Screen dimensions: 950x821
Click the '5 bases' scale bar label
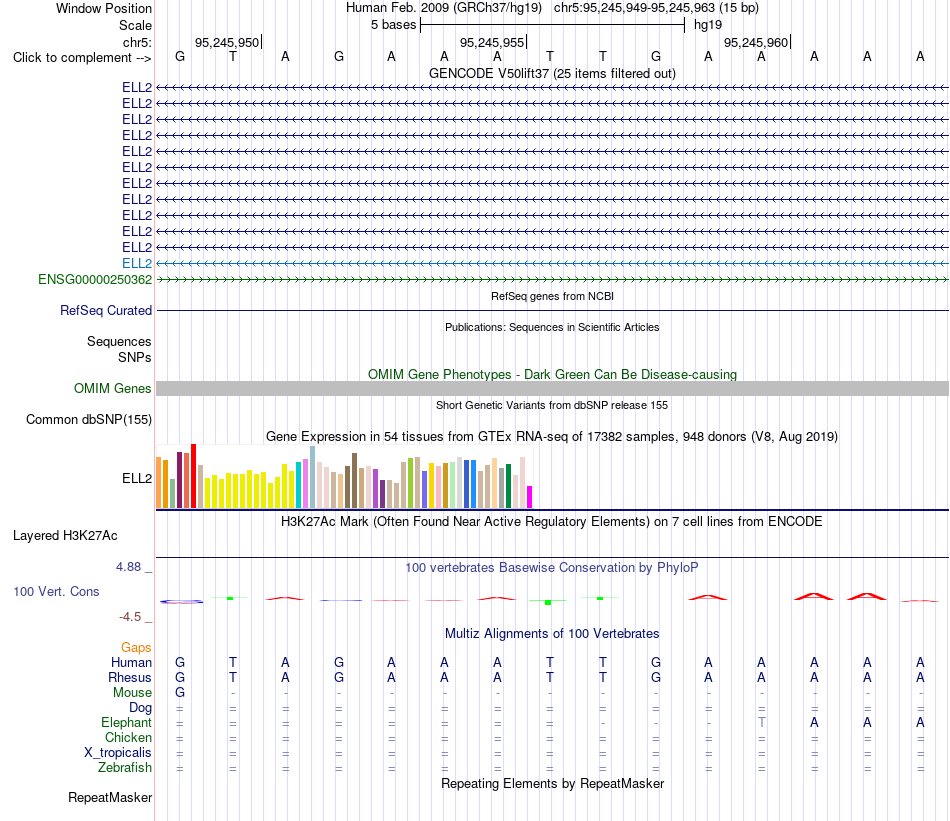[x=393, y=25]
